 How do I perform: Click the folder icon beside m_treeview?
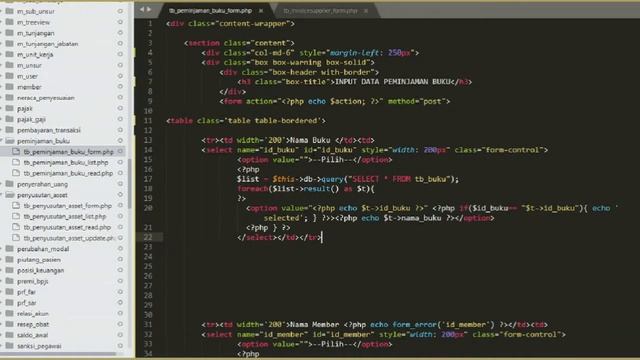click(9, 22)
